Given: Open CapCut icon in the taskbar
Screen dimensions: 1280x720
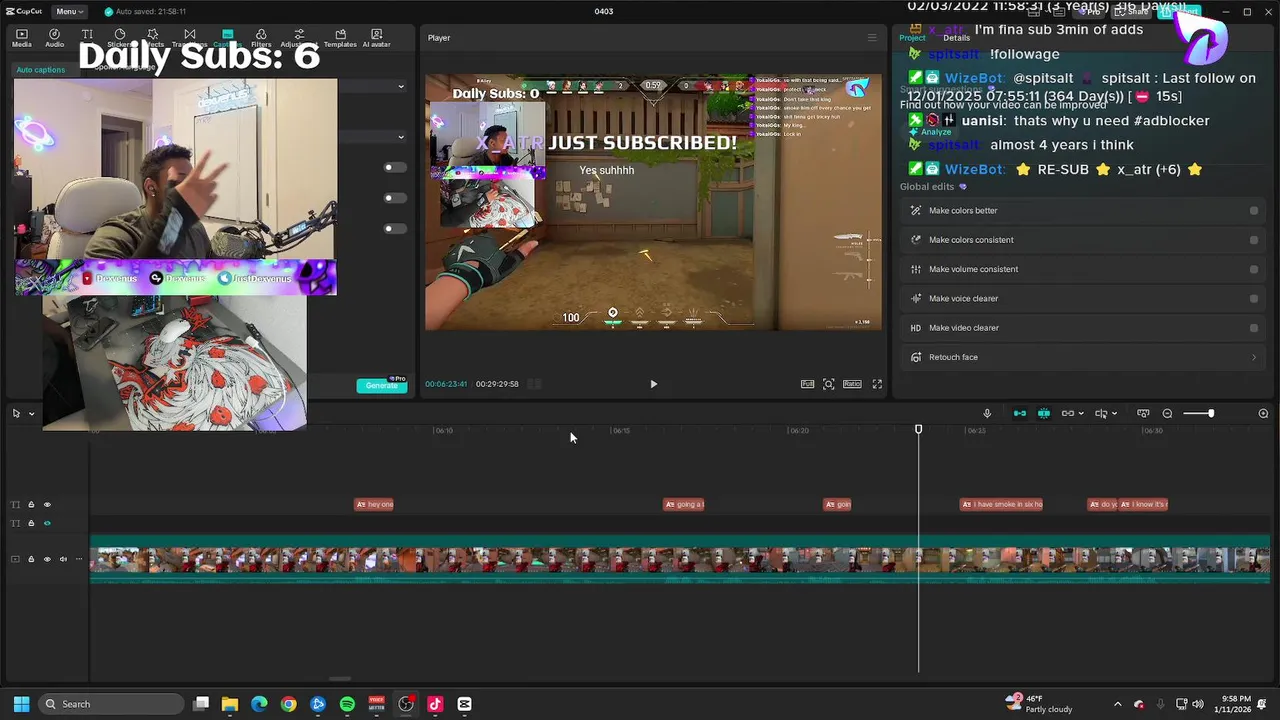Looking at the screenshot, I should (464, 704).
